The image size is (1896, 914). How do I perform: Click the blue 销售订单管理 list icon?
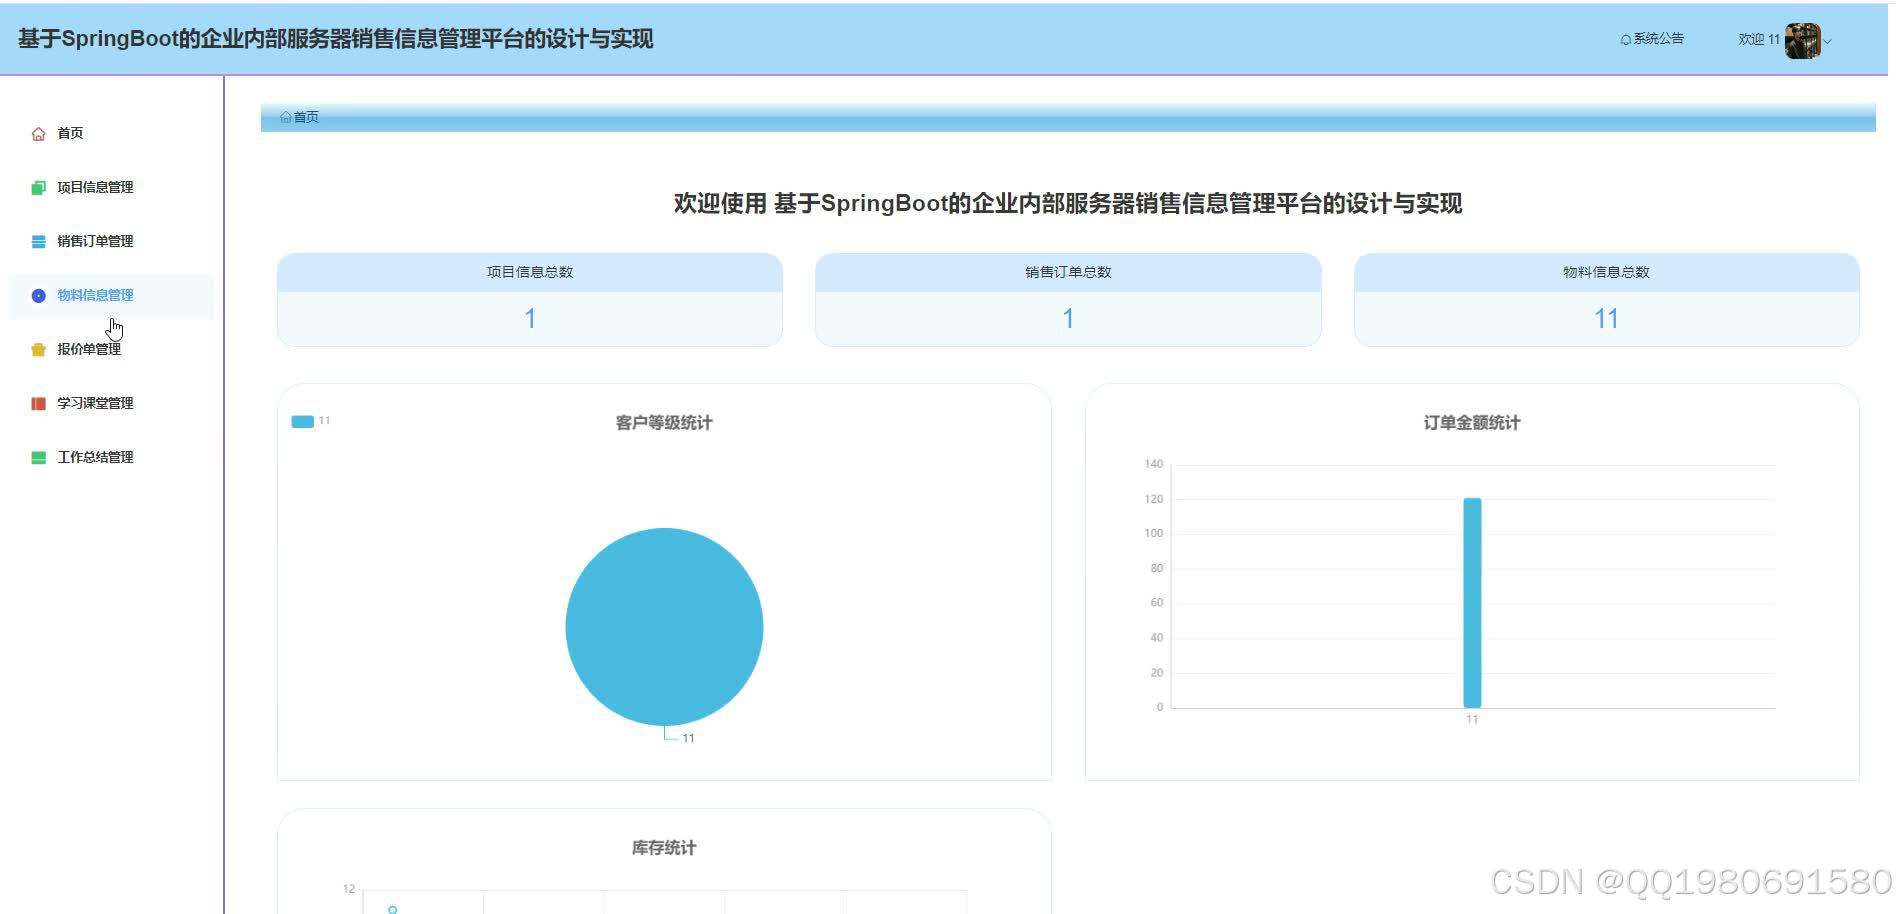[x=37, y=241]
